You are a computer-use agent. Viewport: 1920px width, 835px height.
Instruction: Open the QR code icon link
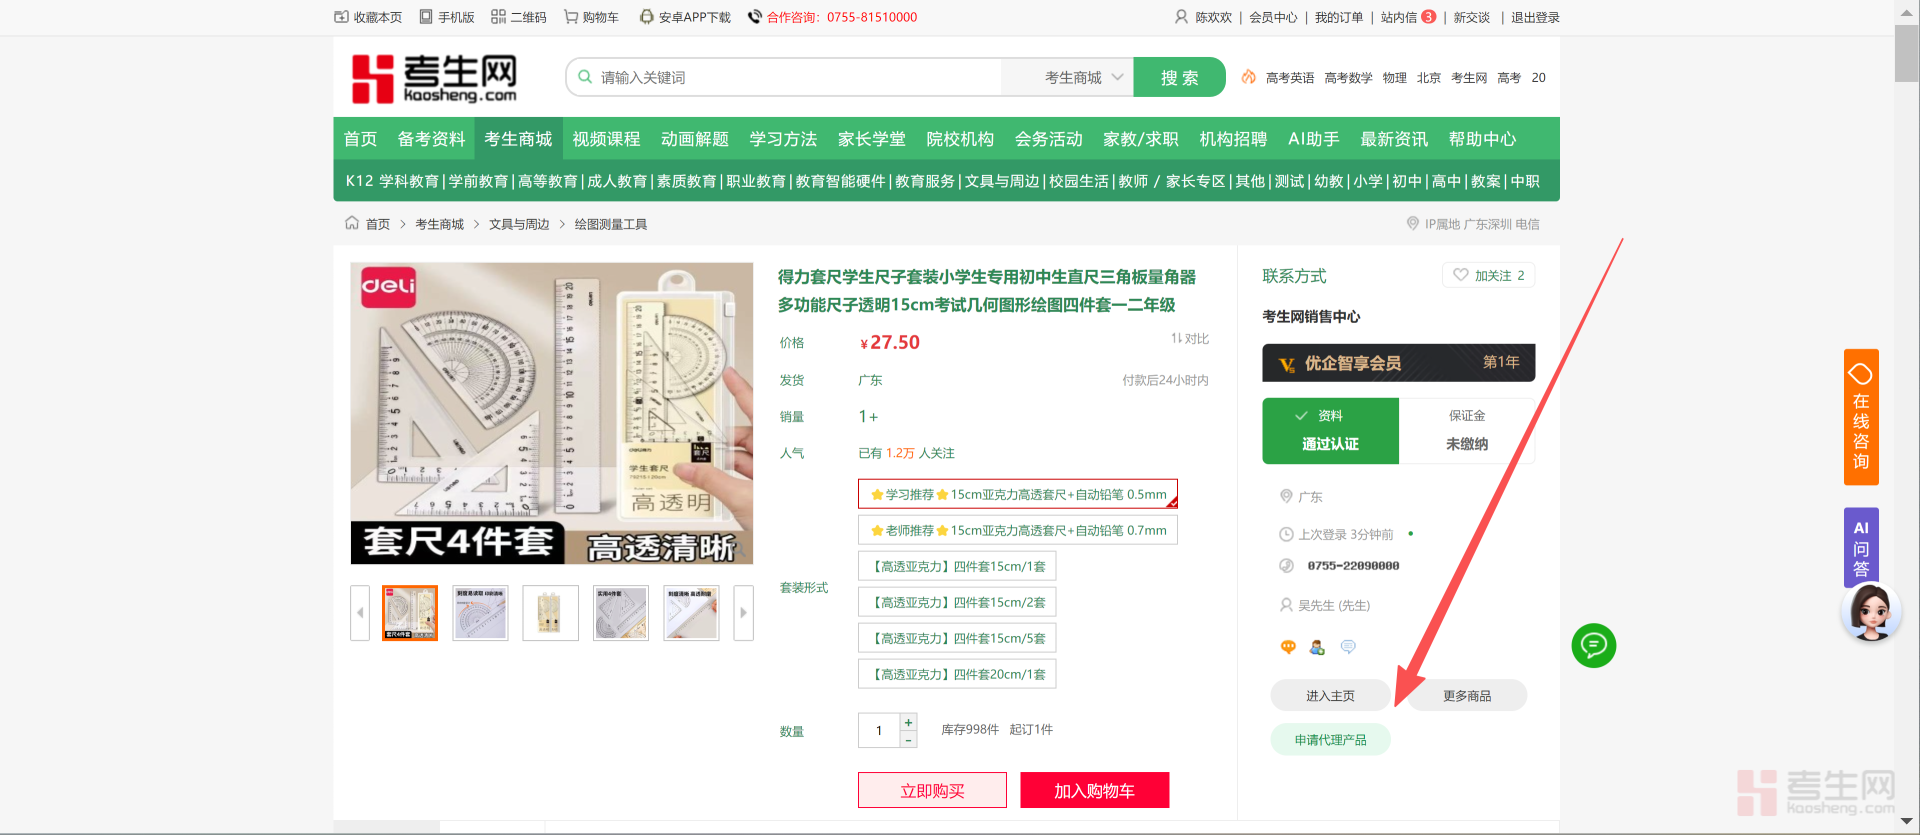pyautogui.click(x=498, y=17)
